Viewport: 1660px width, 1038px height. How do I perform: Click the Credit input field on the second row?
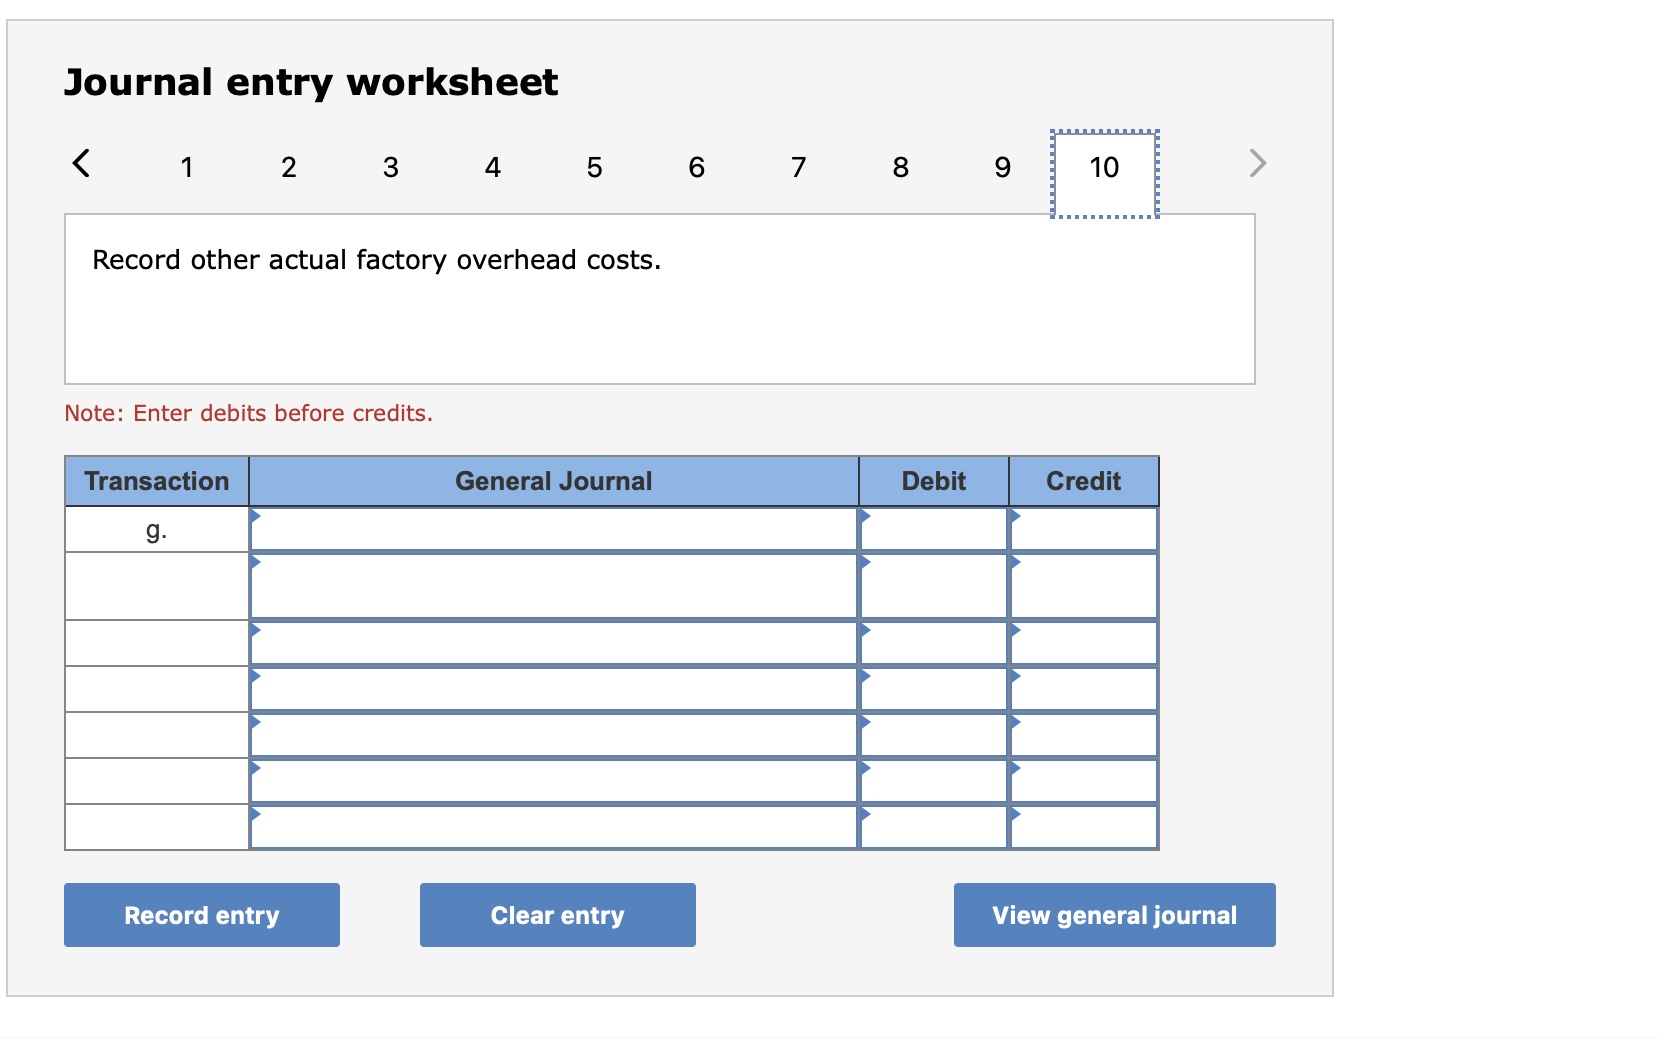click(1085, 585)
